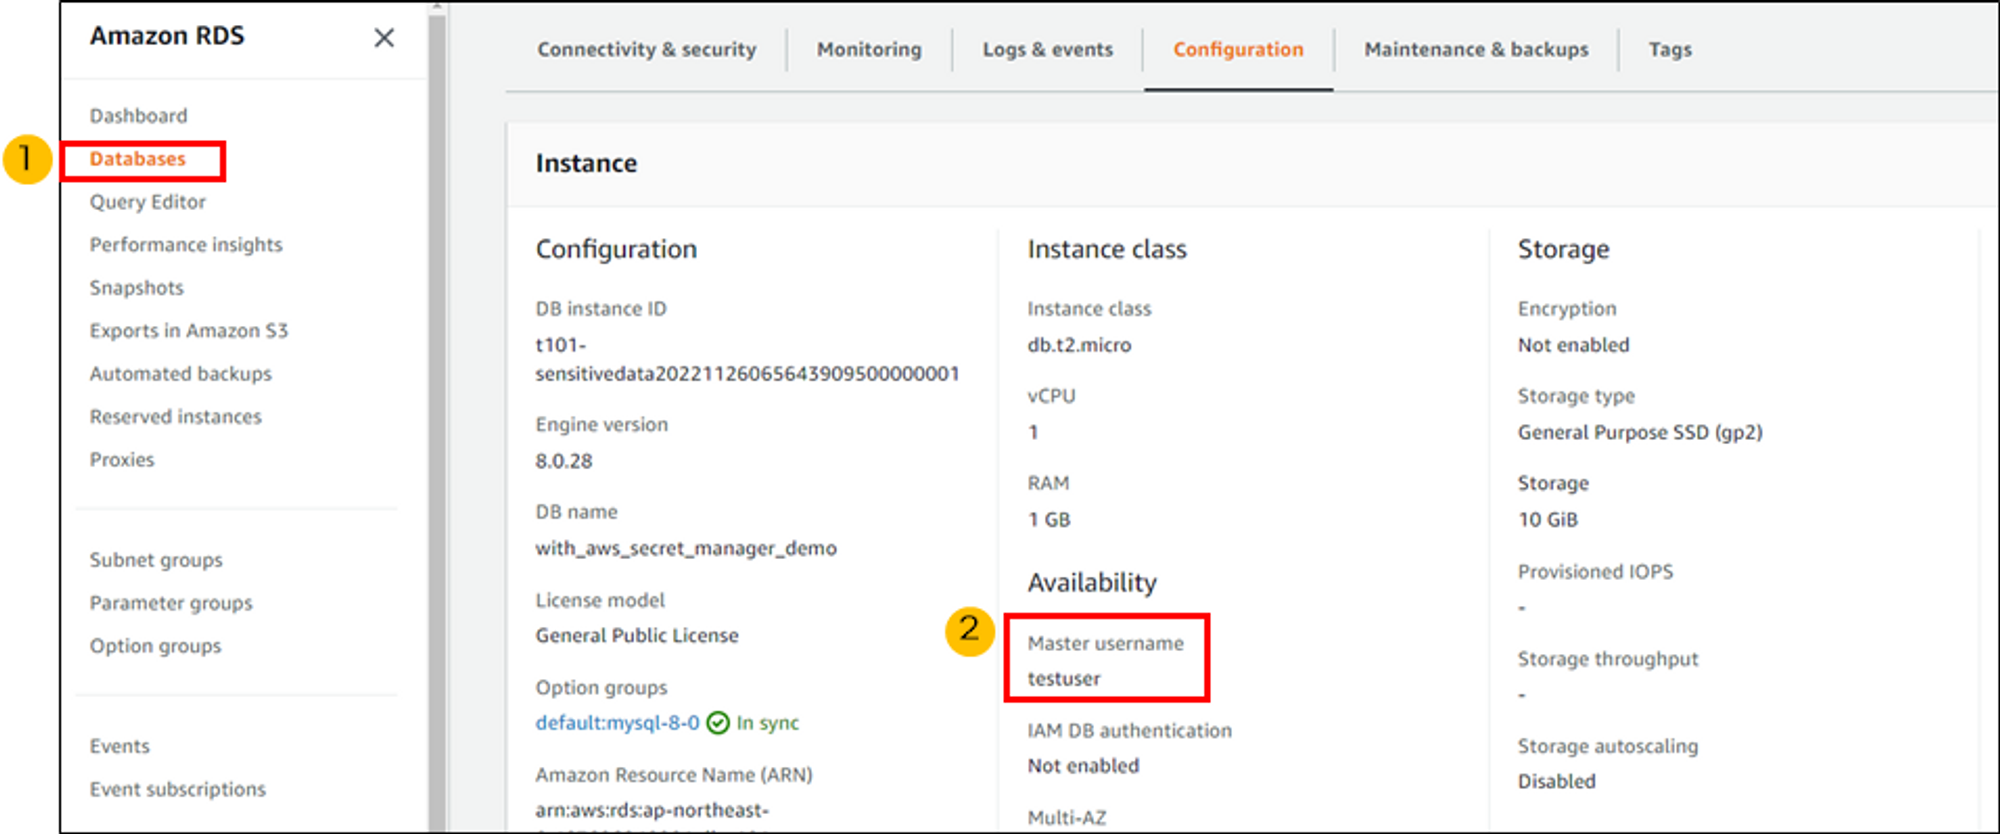Click the RAM value 1 GB
The height and width of the screenshot is (834, 2000).
click(x=1049, y=520)
